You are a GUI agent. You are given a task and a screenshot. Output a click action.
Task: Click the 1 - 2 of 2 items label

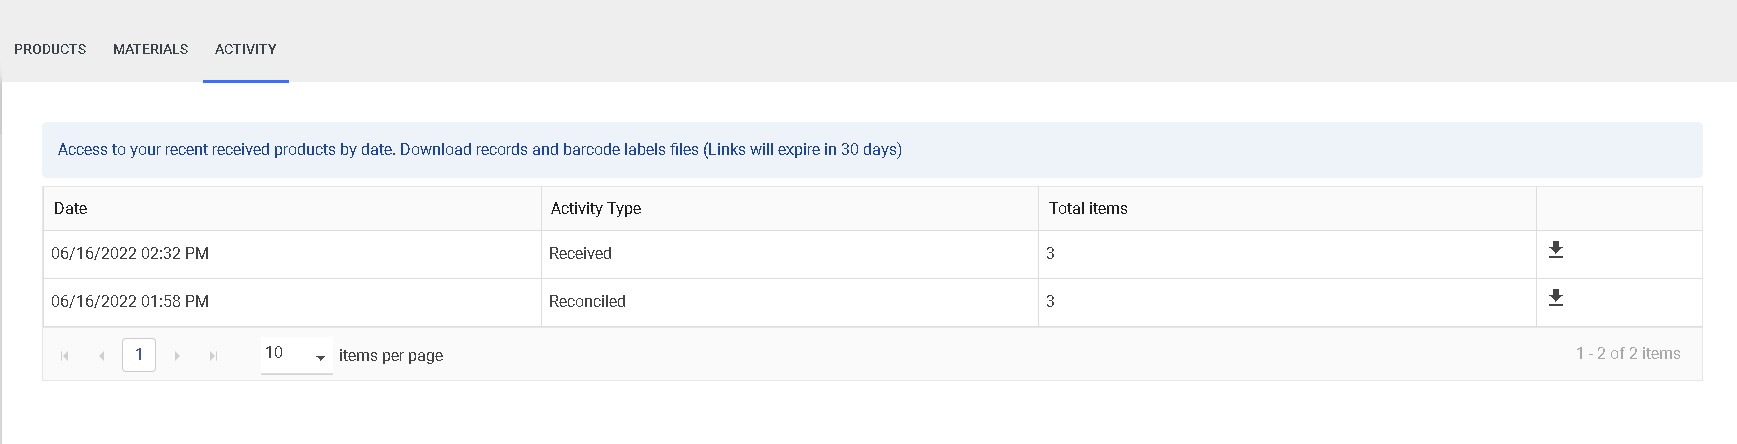tap(1628, 354)
